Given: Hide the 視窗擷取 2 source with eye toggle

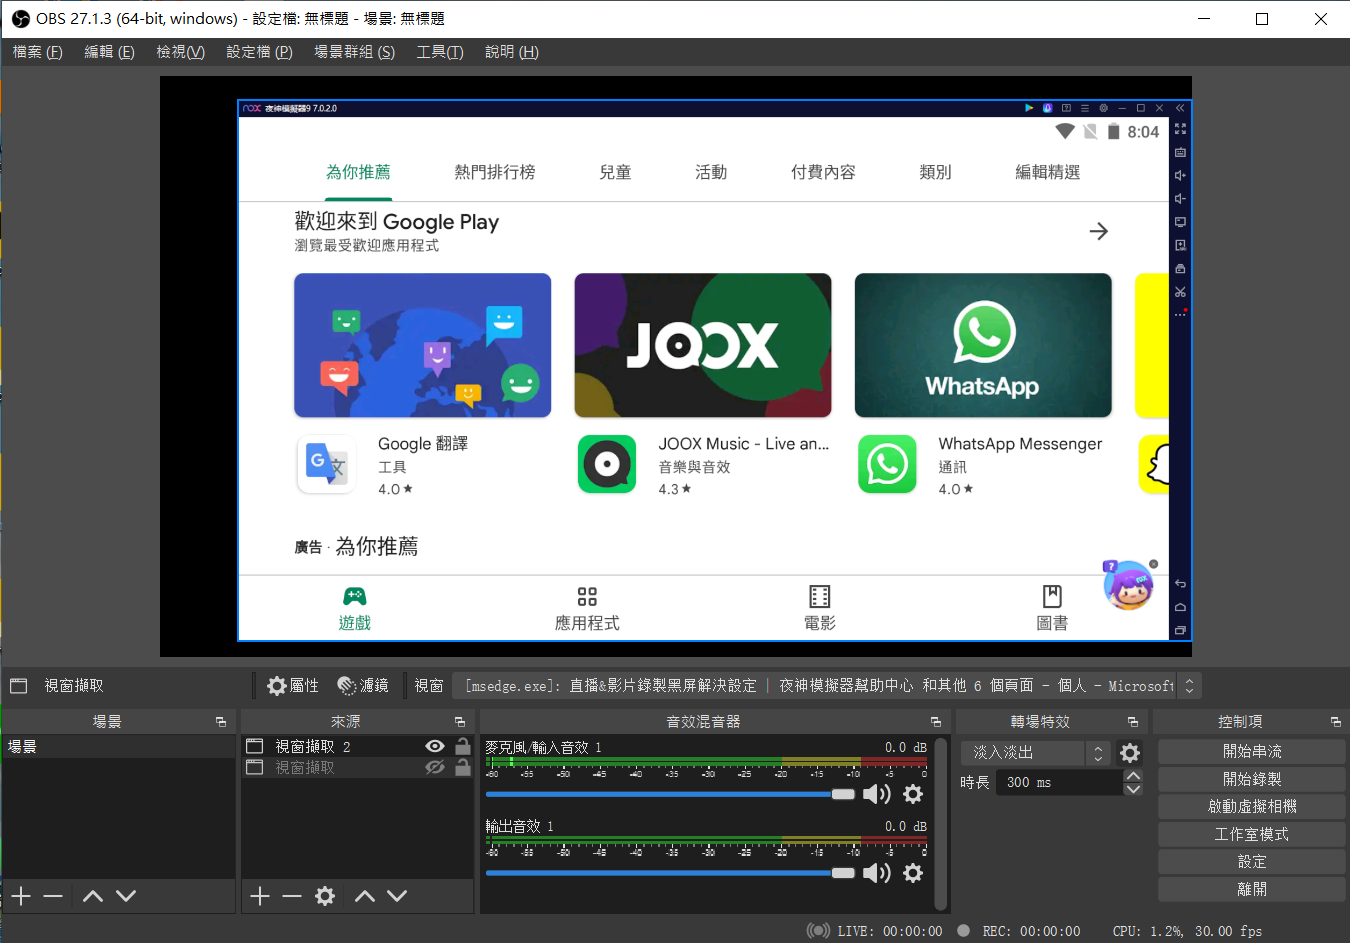Looking at the screenshot, I should pyautogui.click(x=435, y=745).
